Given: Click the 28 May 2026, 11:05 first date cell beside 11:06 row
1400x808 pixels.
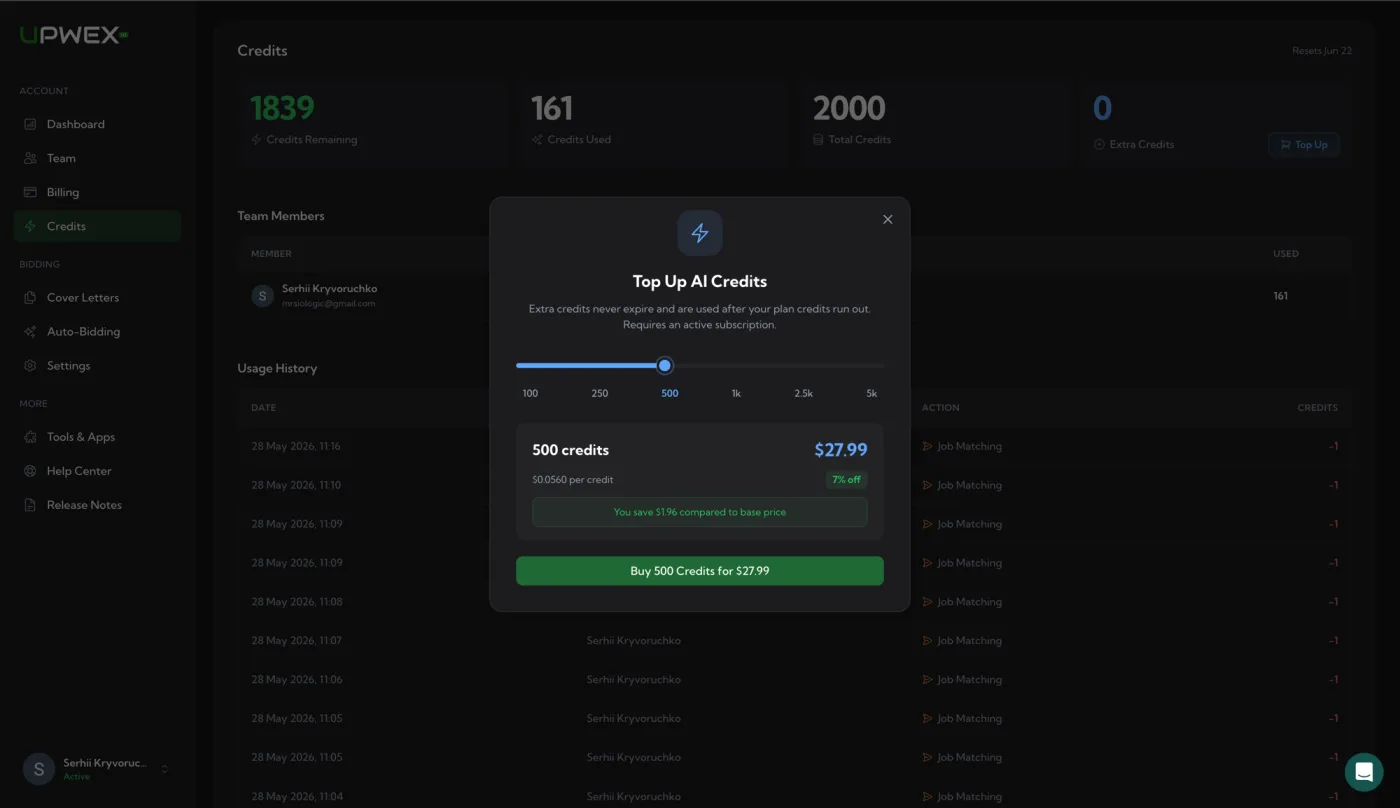Looking at the screenshot, I should coord(296,718).
